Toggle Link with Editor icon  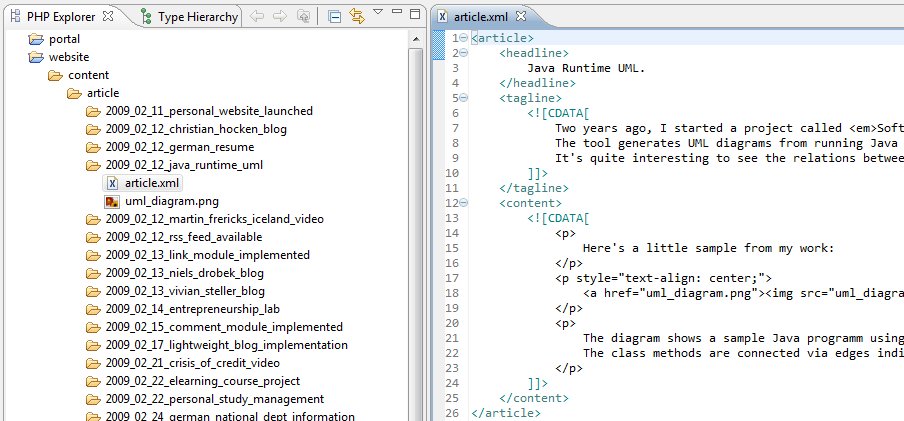357,16
